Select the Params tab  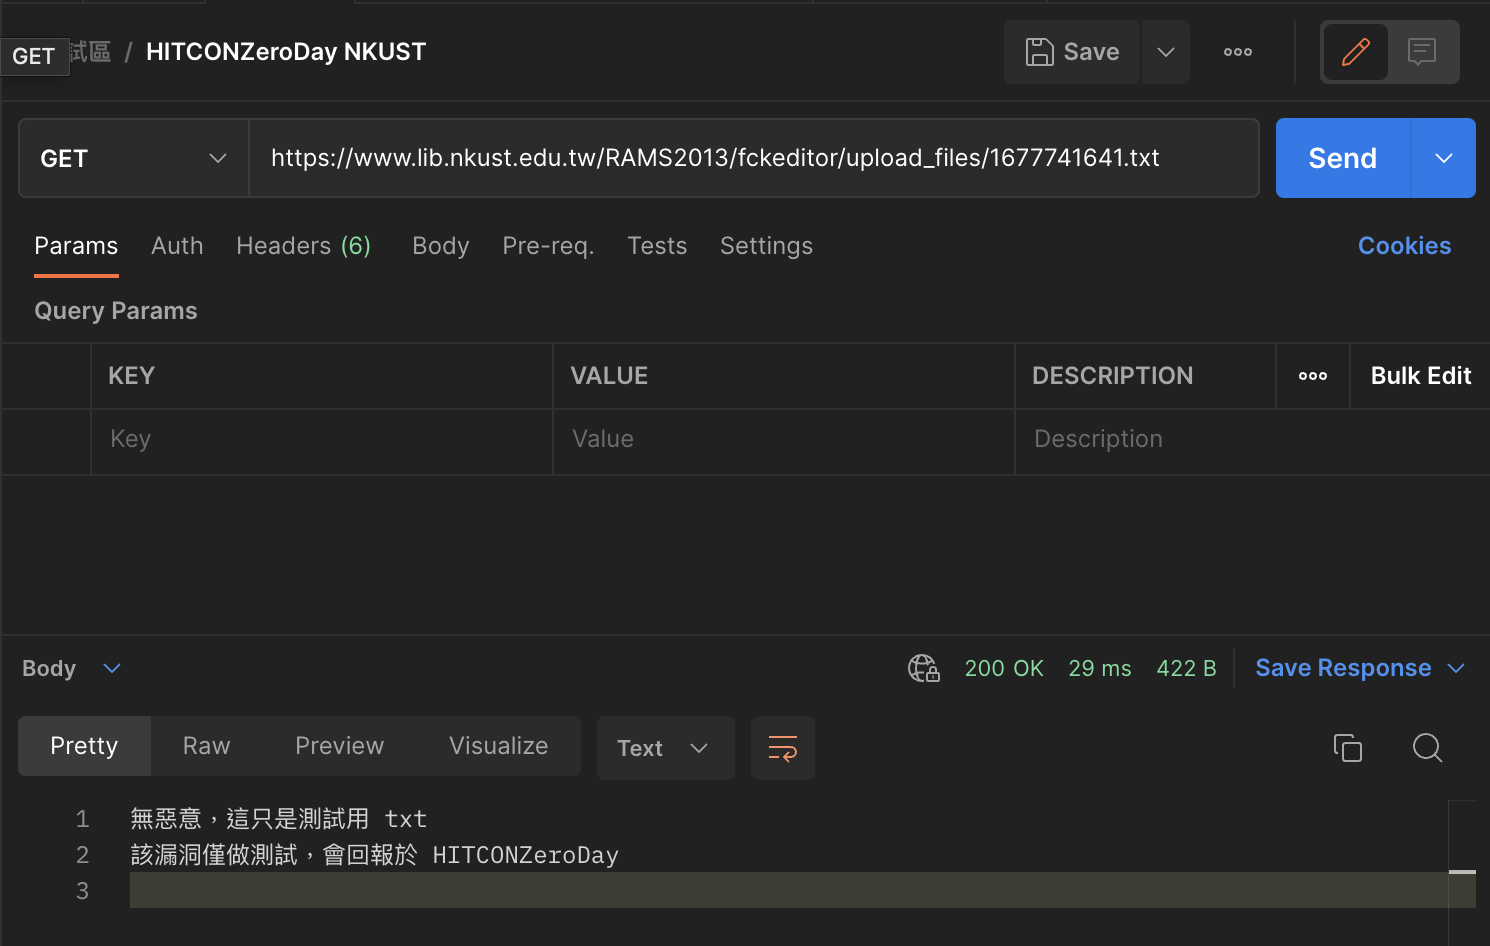pos(76,246)
